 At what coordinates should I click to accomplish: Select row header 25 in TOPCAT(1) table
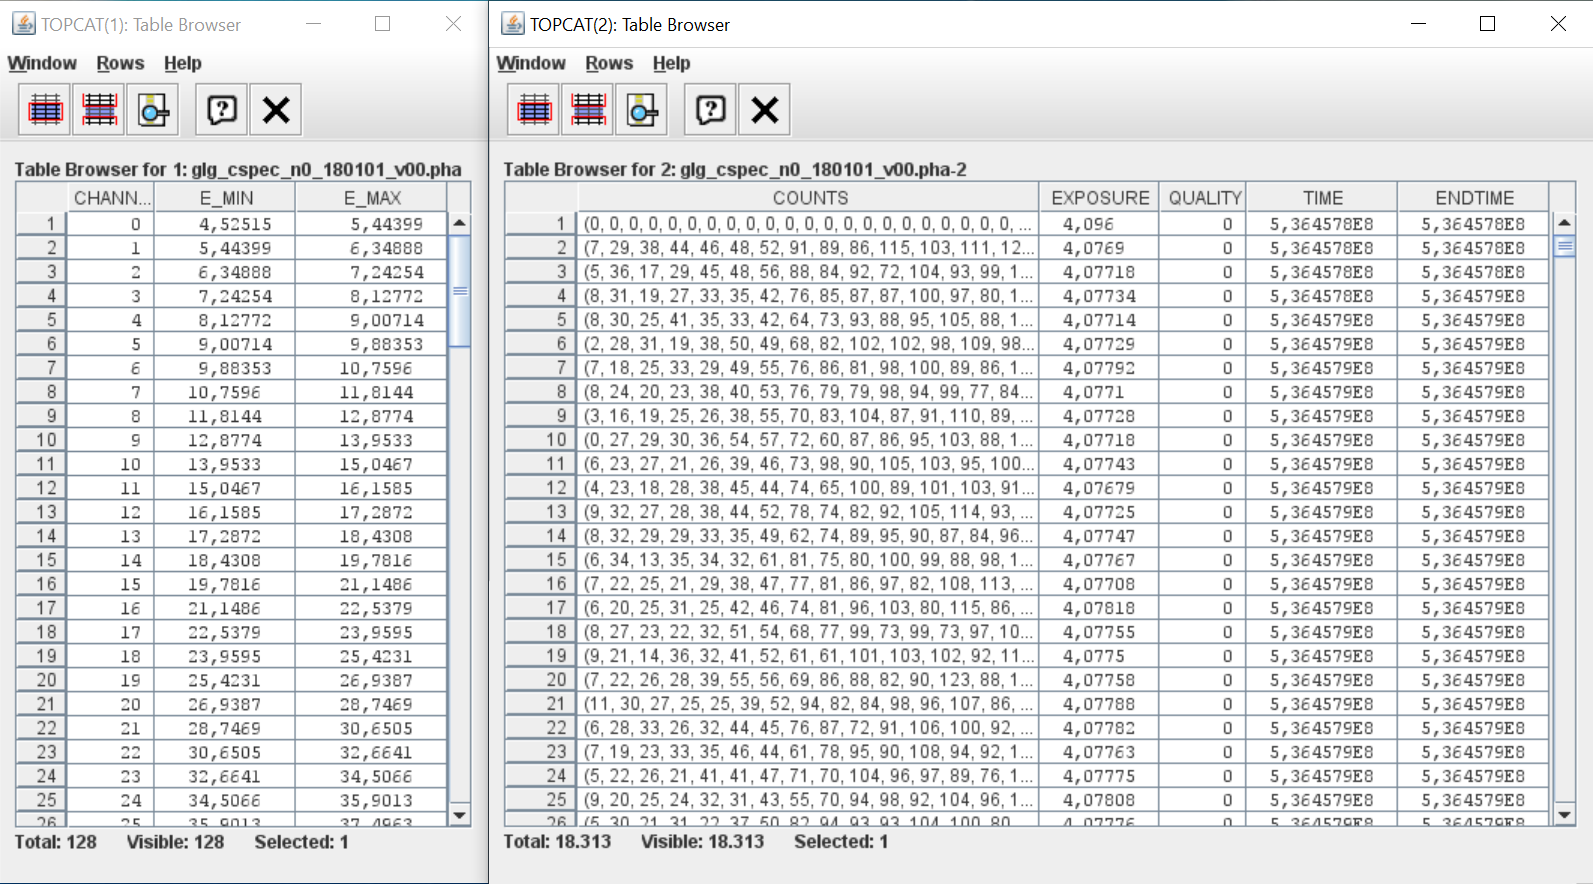[x=42, y=800]
